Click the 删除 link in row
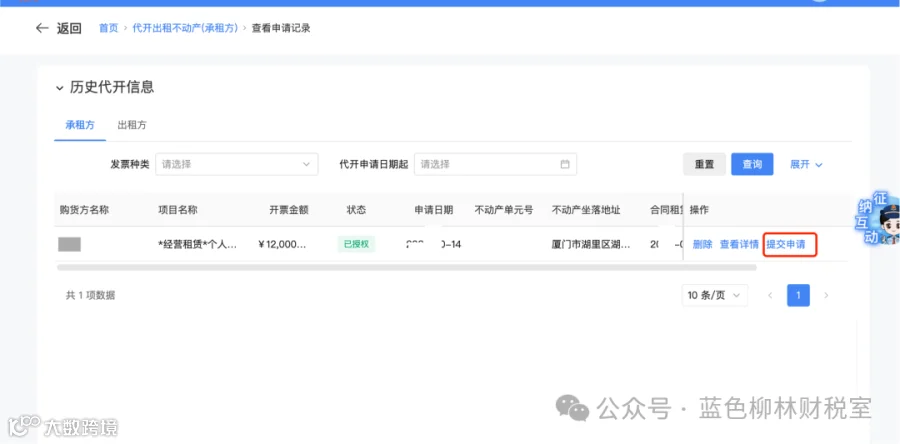Screen dimensions: 900x444 click(702, 244)
